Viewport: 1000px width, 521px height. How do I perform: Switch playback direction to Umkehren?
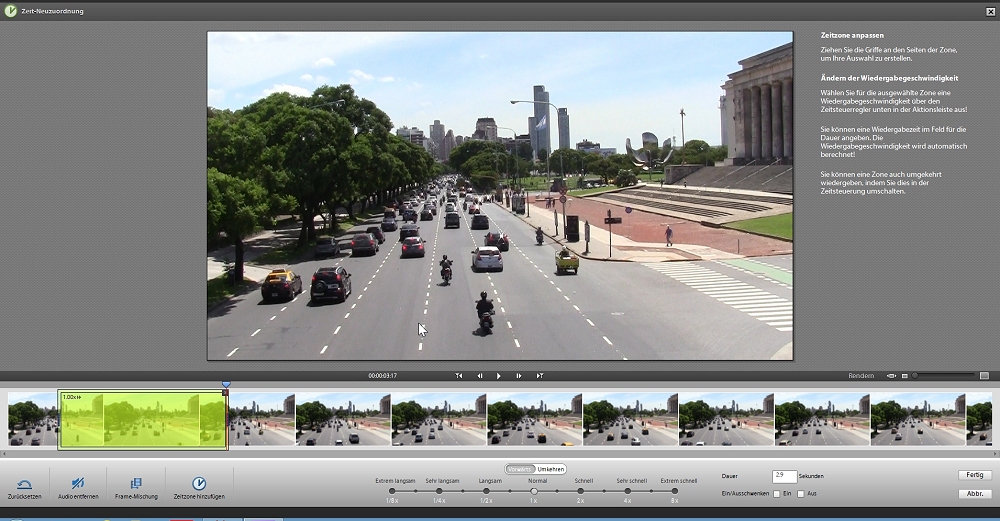550,469
